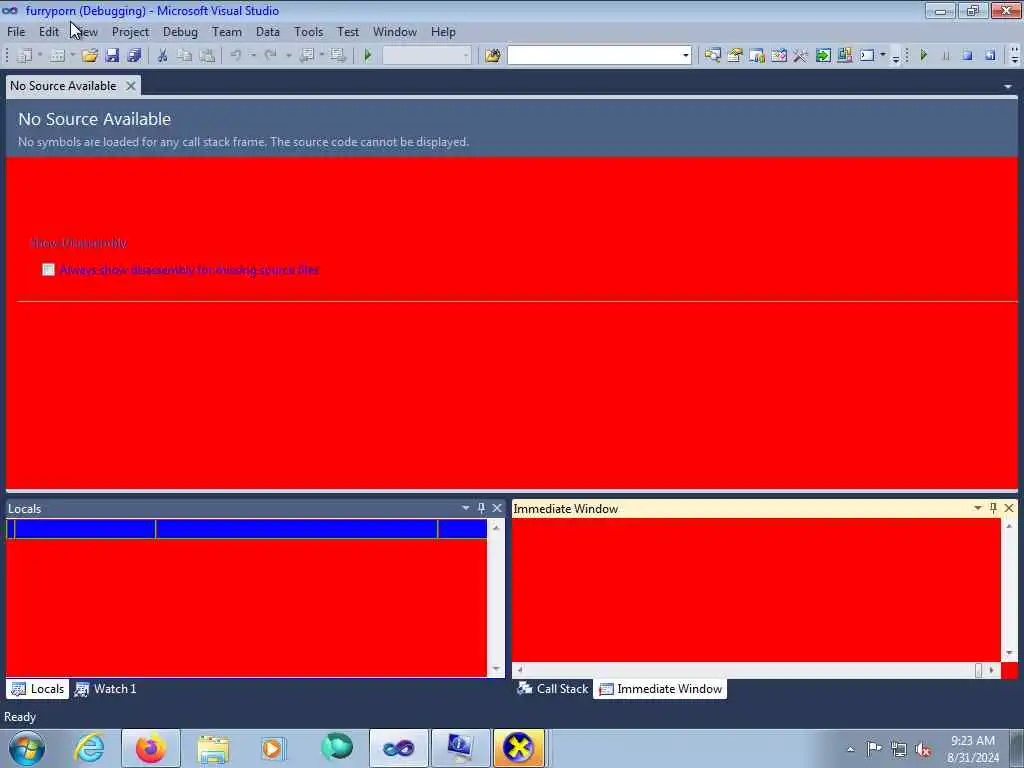Image resolution: width=1024 pixels, height=768 pixels.
Task: Click the green Start Debugging arrow in the standard toolbar
Action: [368, 56]
